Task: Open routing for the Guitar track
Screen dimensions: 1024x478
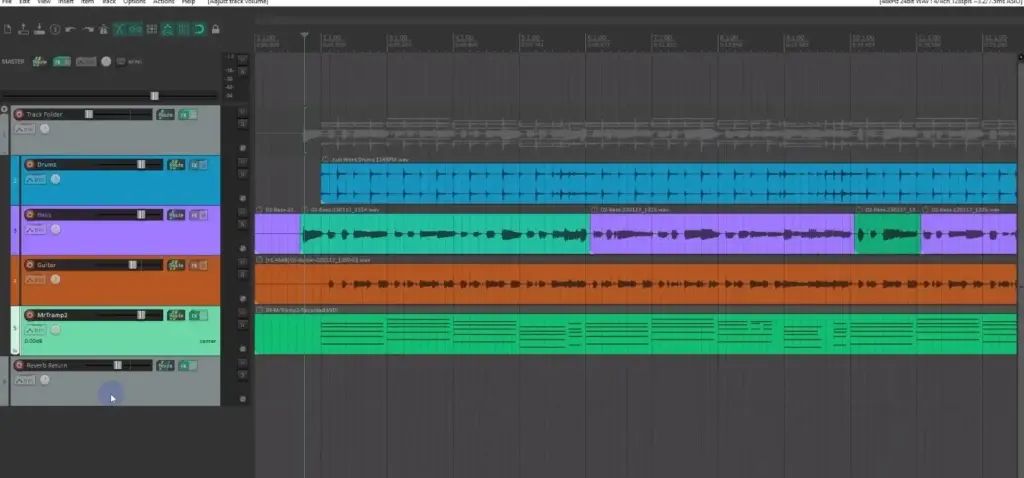Action: [x=176, y=265]
